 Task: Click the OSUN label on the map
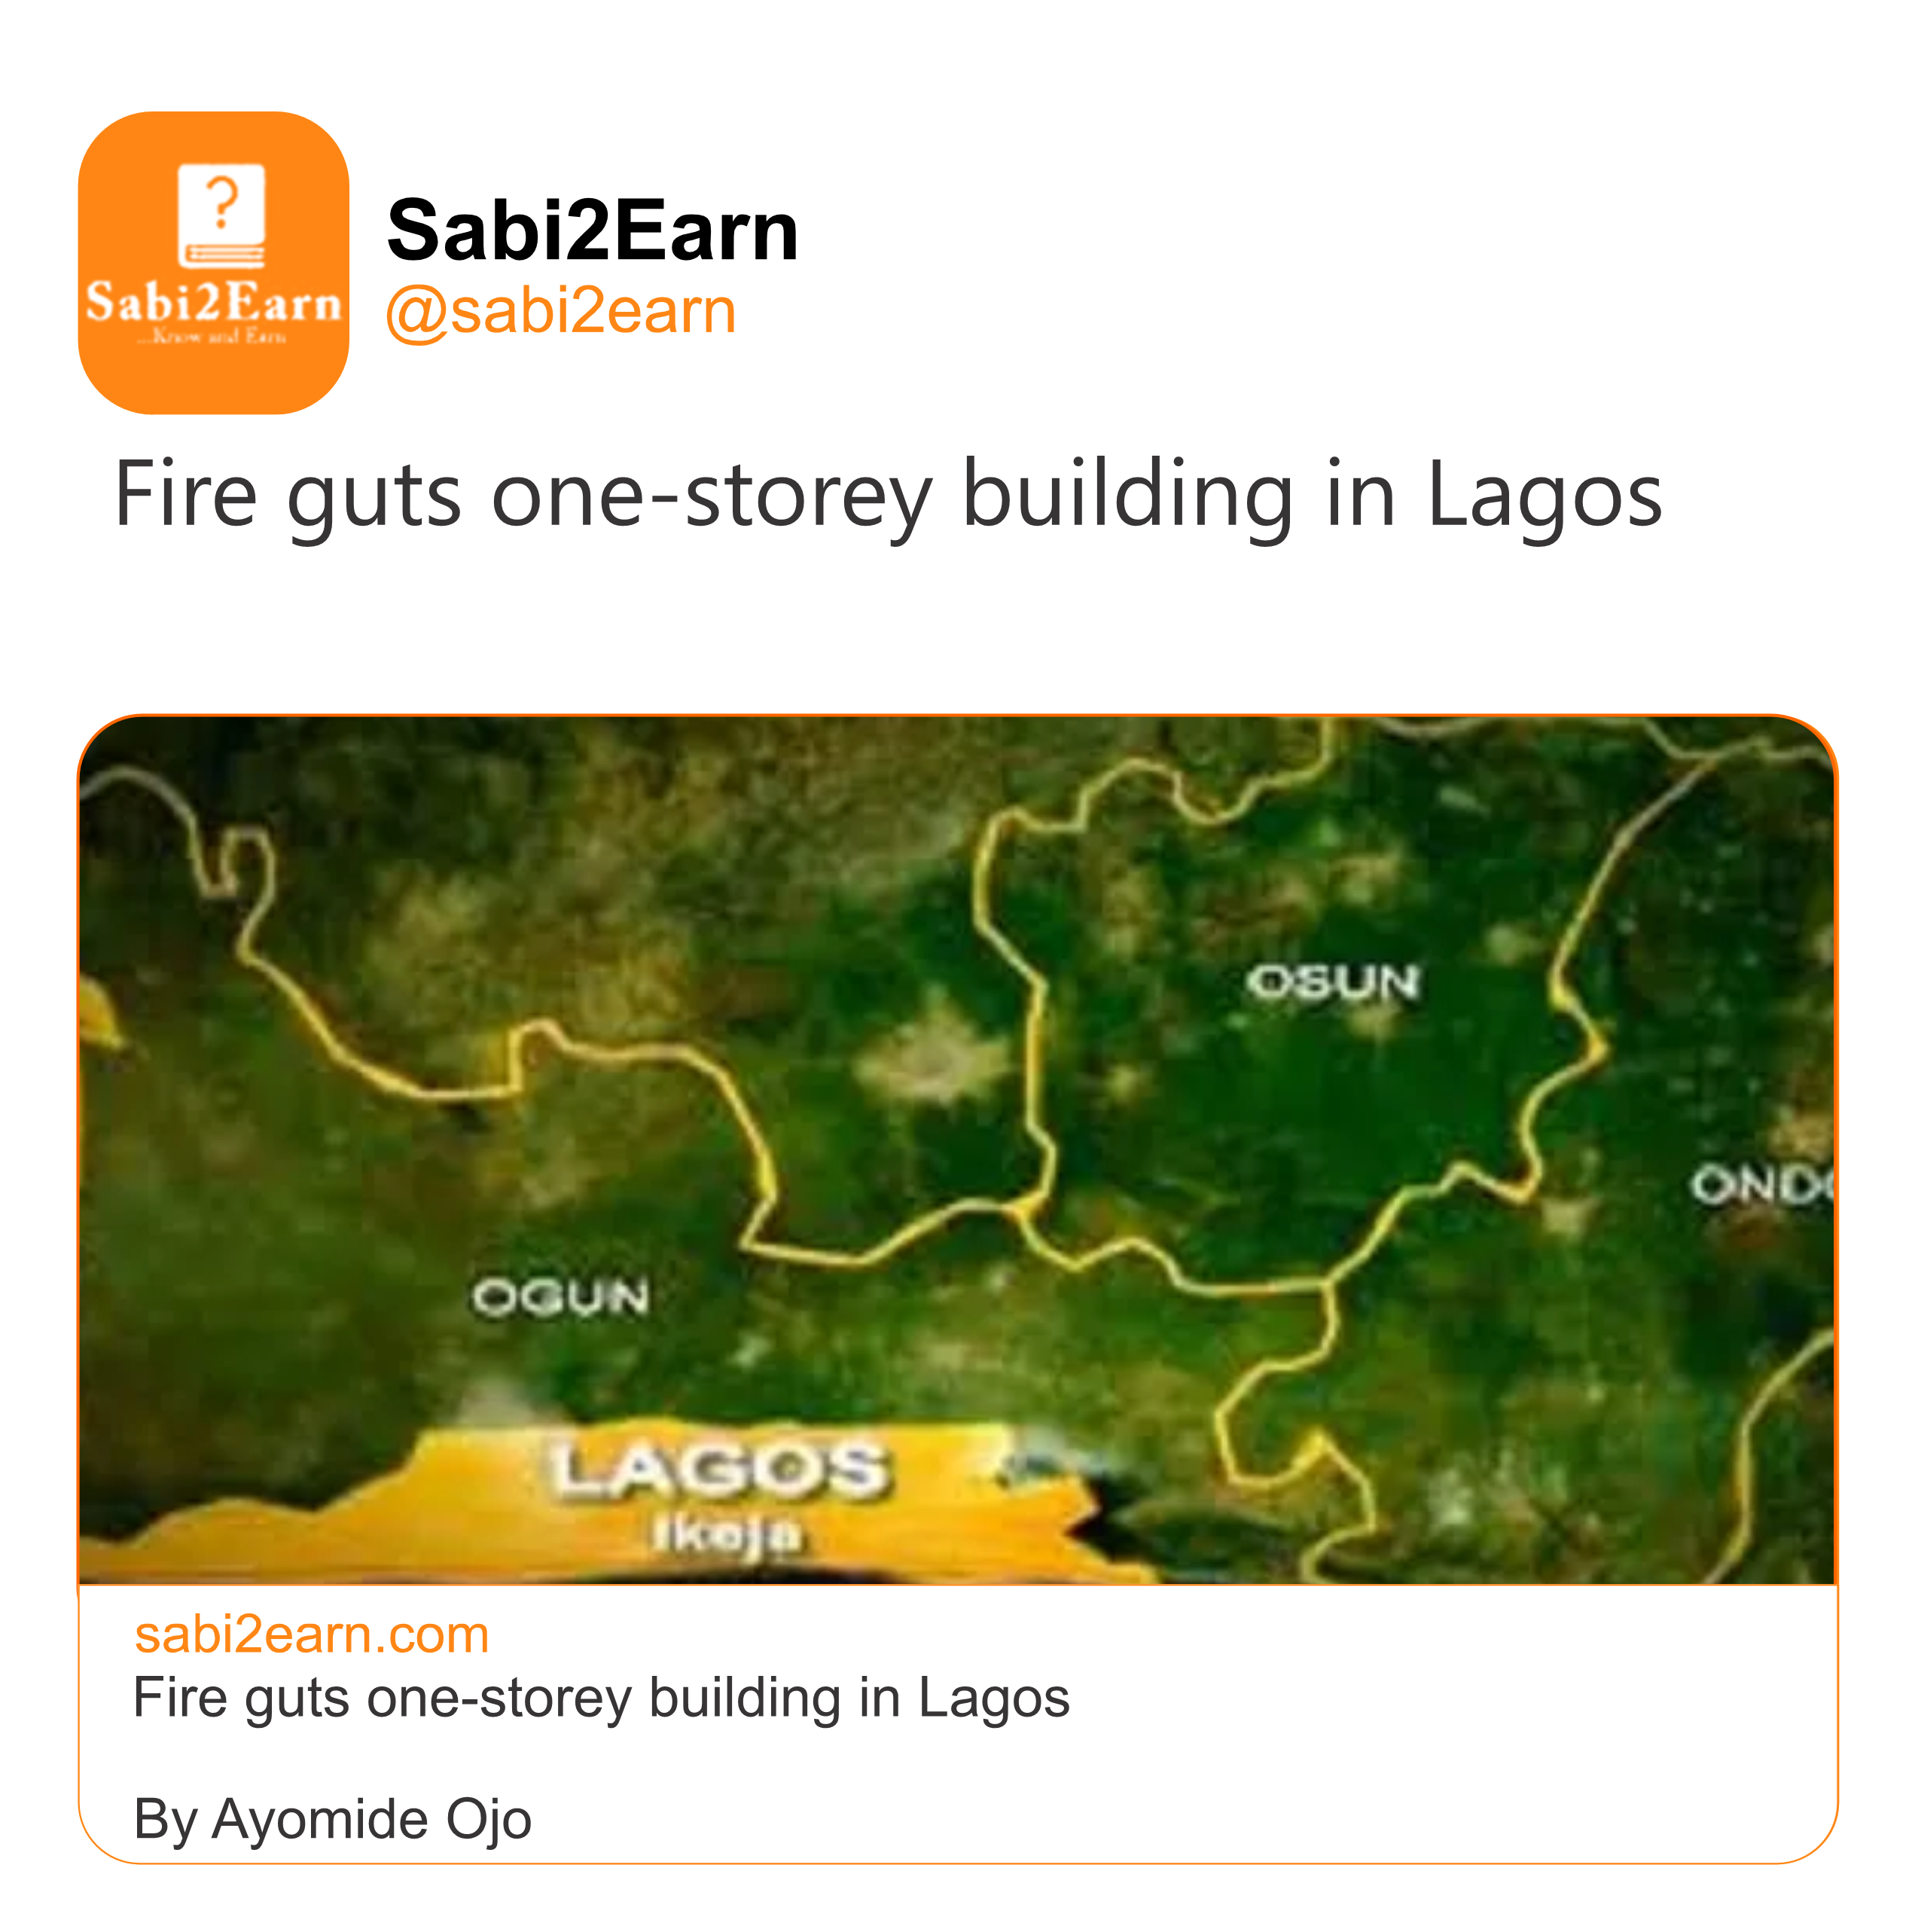[x=1332, y=982]
